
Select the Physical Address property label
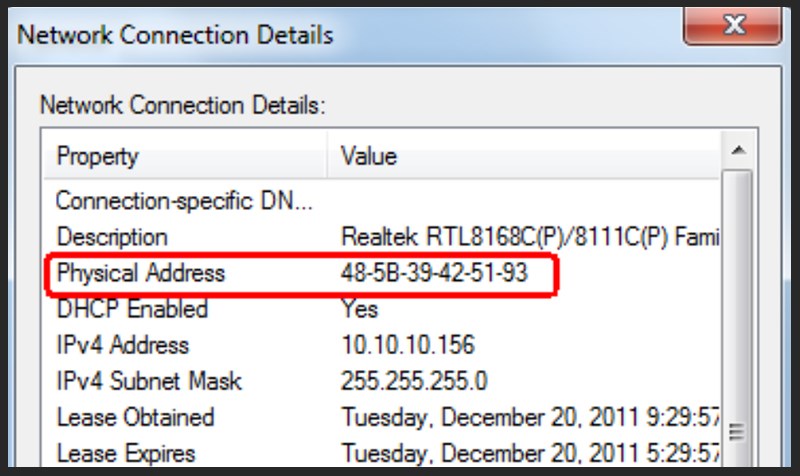141,273
